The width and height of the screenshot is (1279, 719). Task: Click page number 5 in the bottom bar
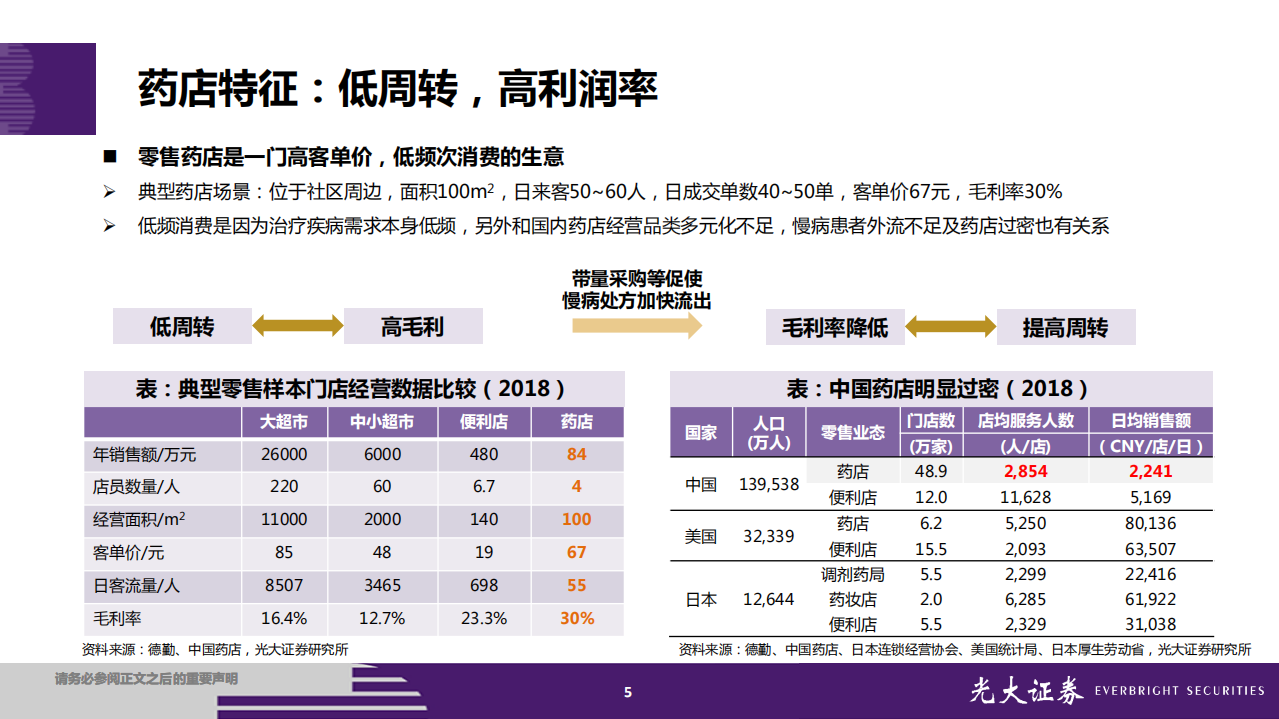tap(627, 690)
